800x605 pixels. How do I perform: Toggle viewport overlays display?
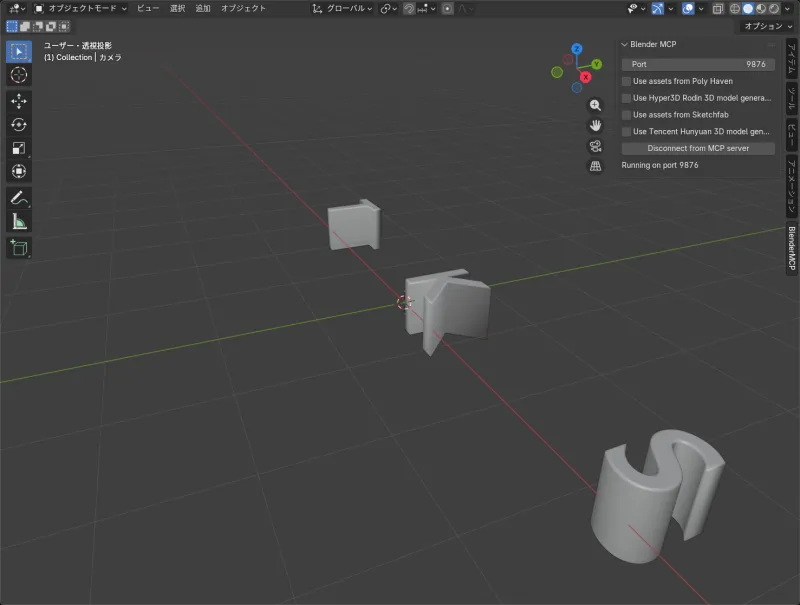688,9
